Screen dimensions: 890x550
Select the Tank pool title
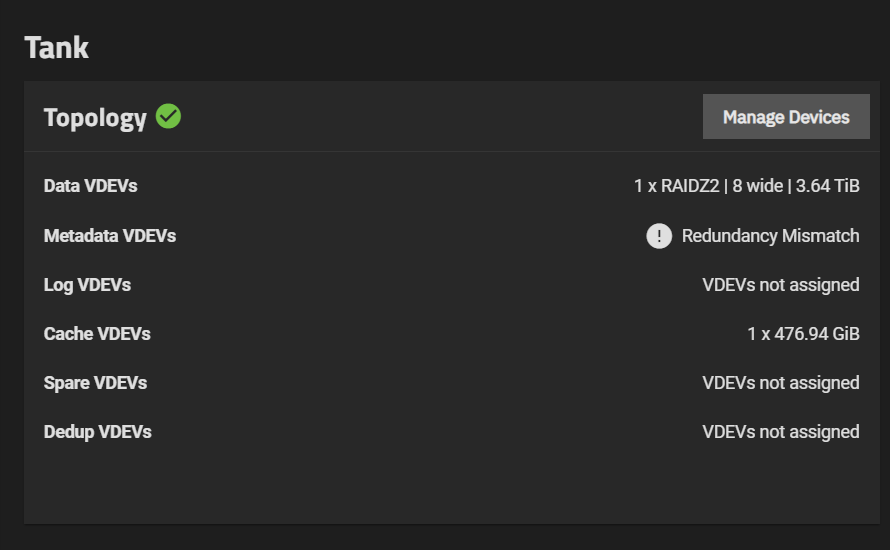pos(57,48)
